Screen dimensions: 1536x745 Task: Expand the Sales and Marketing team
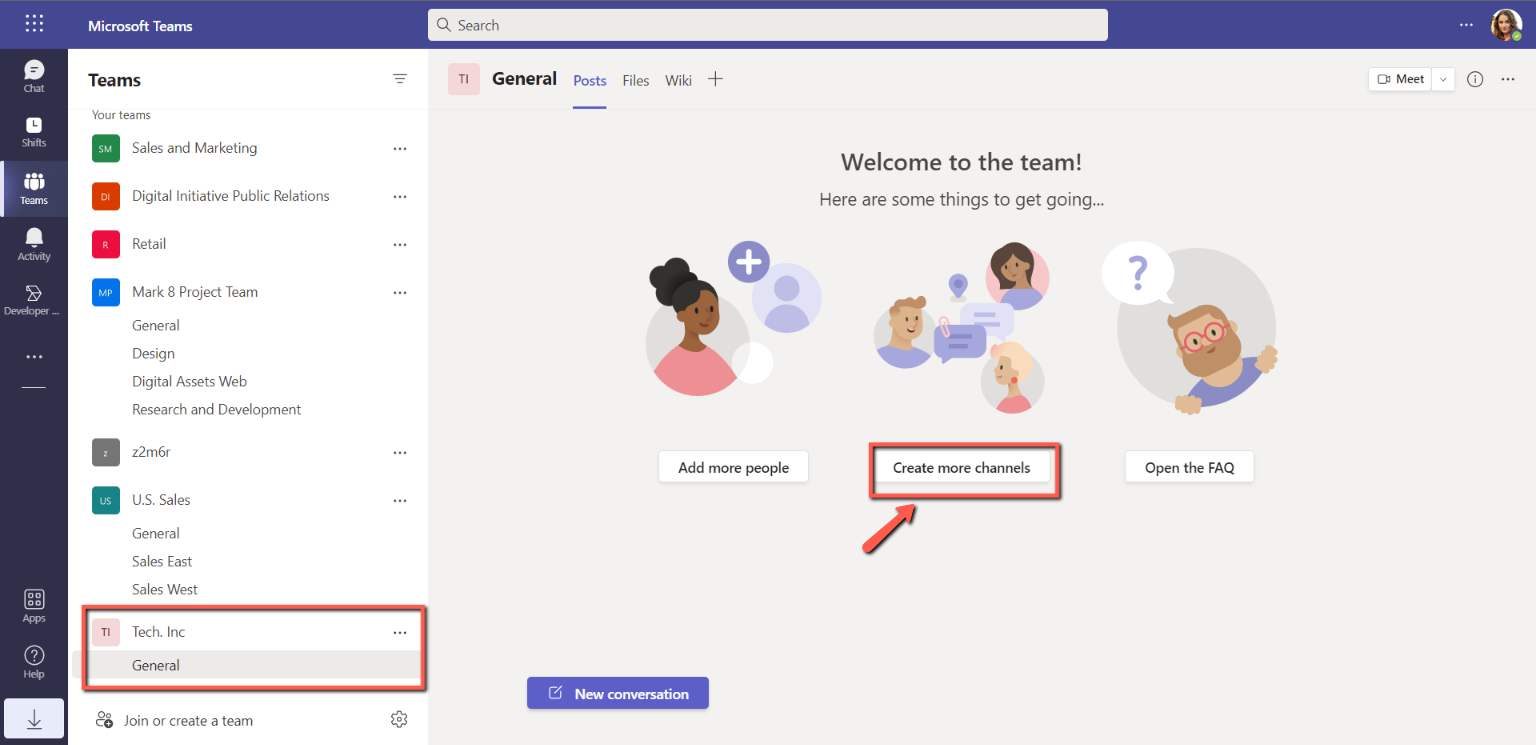(194, 148)
